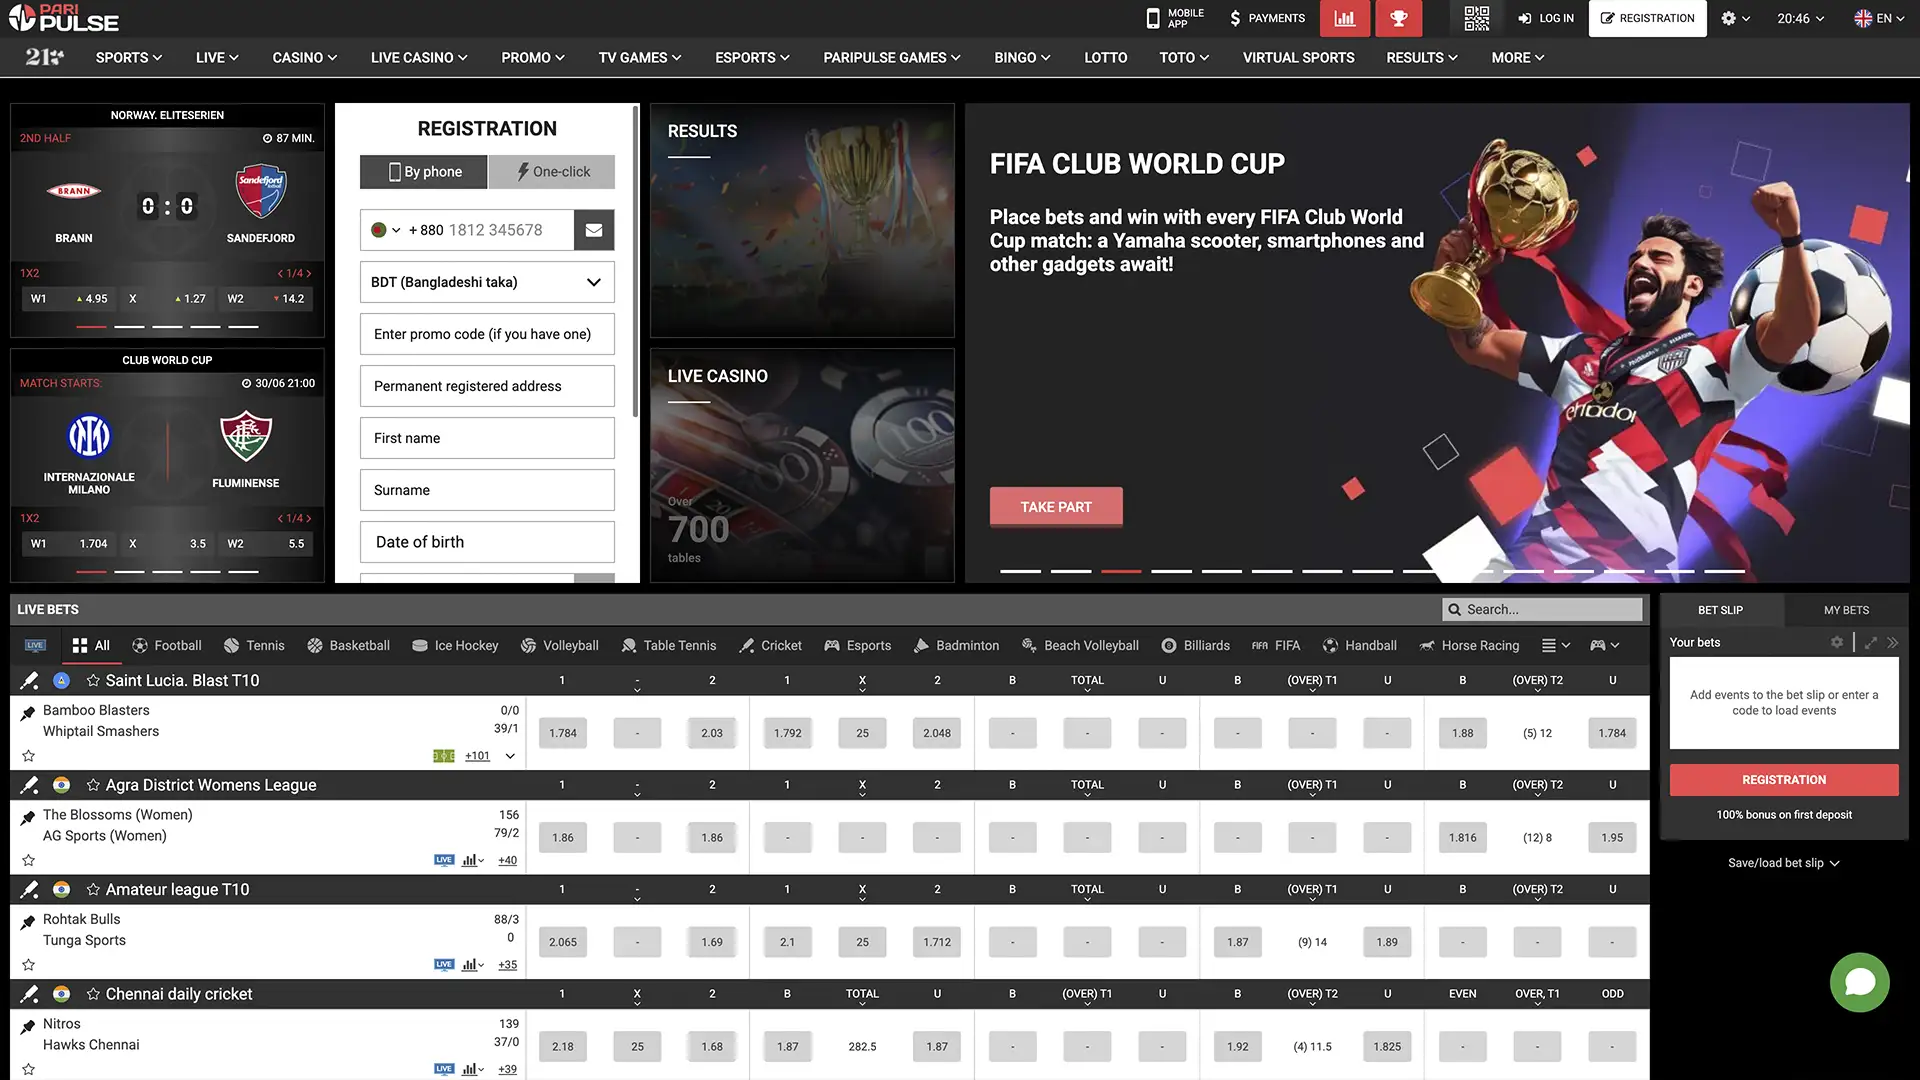Click the Esports filter icon
The height and width of the screenshot is (1080, 1920).
(831, 645)
